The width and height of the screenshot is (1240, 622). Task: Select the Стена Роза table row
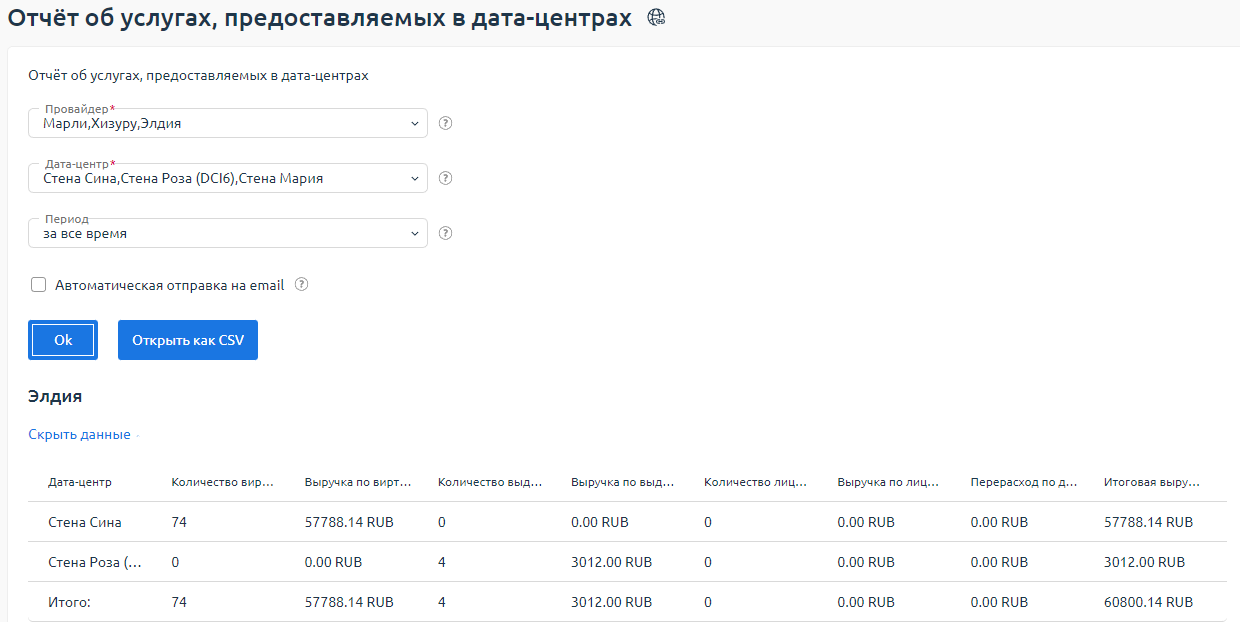(94, 562)
